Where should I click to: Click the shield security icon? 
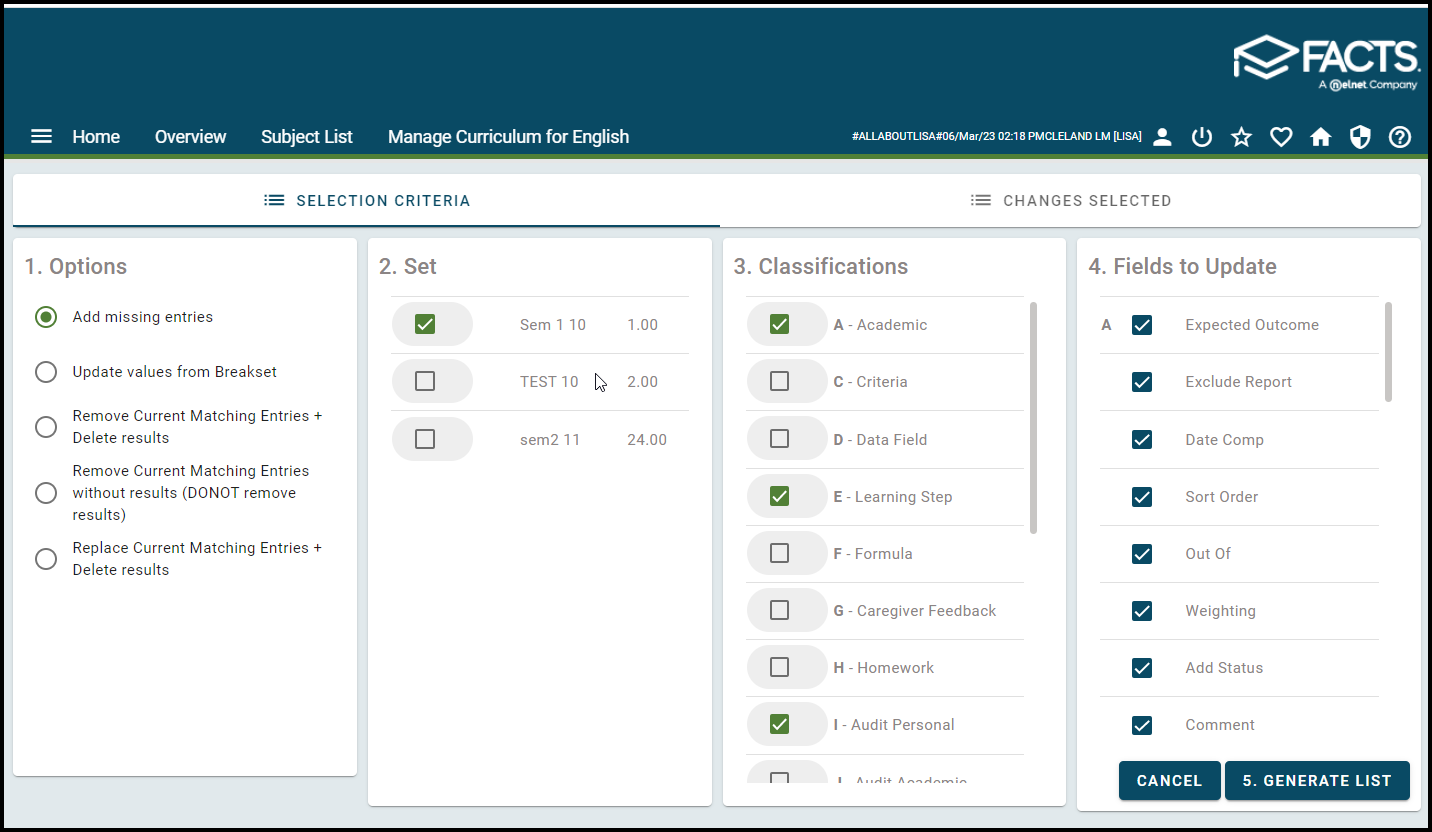[1360, 138]
